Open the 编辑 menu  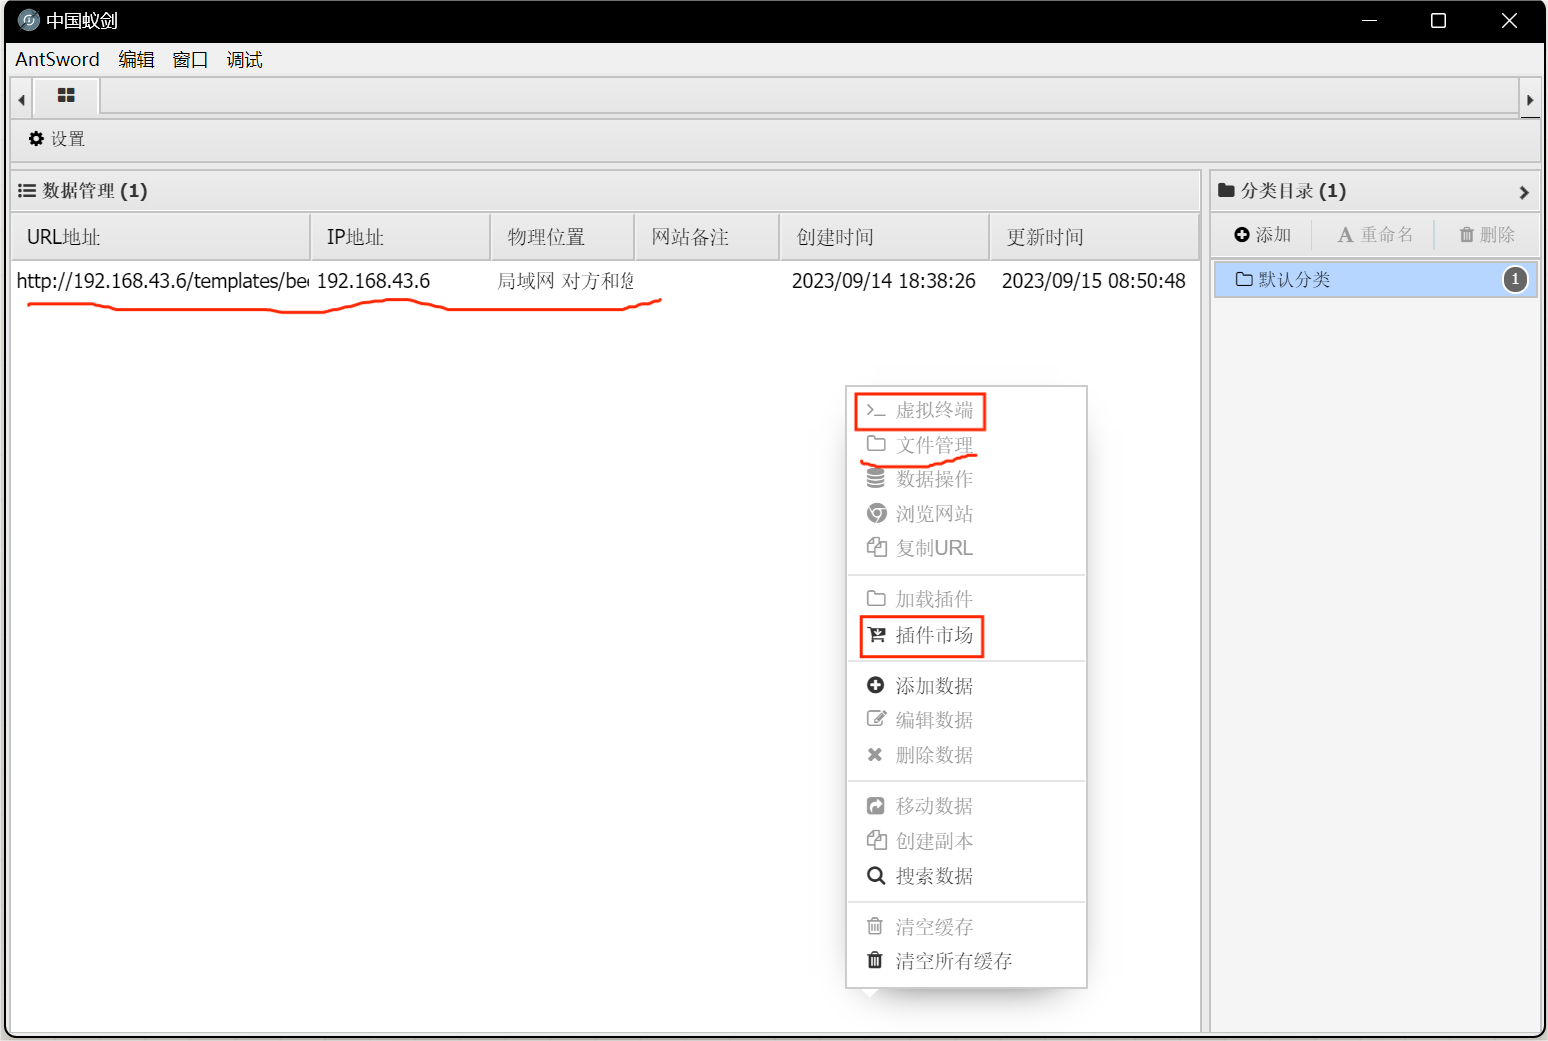pyautogui.click(x=136, y=59)
